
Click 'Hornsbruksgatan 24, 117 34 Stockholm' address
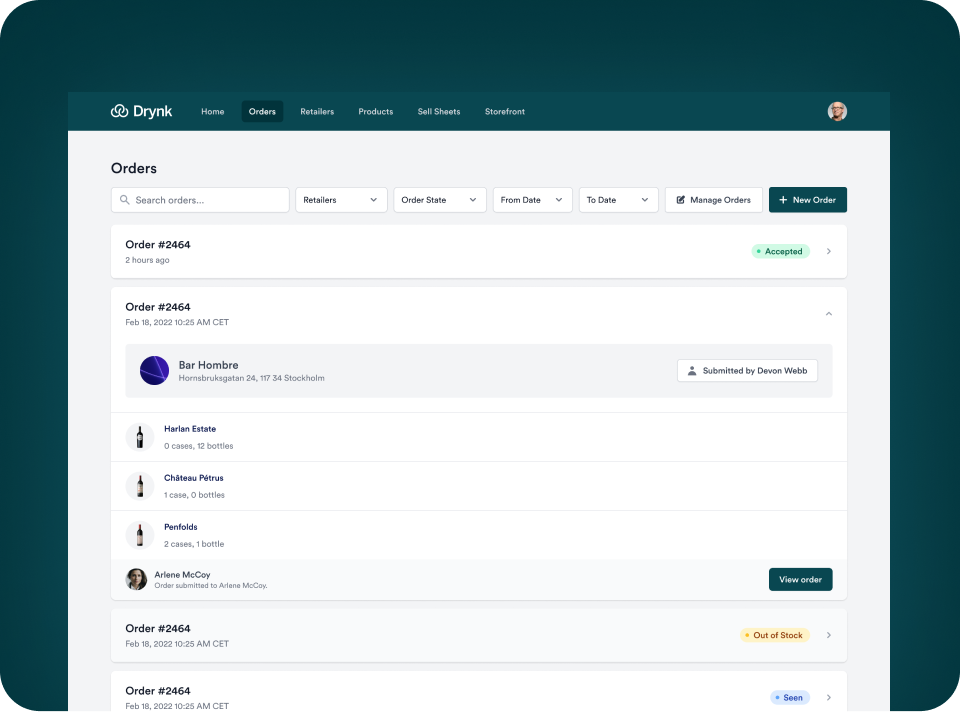tap(252, 378)
